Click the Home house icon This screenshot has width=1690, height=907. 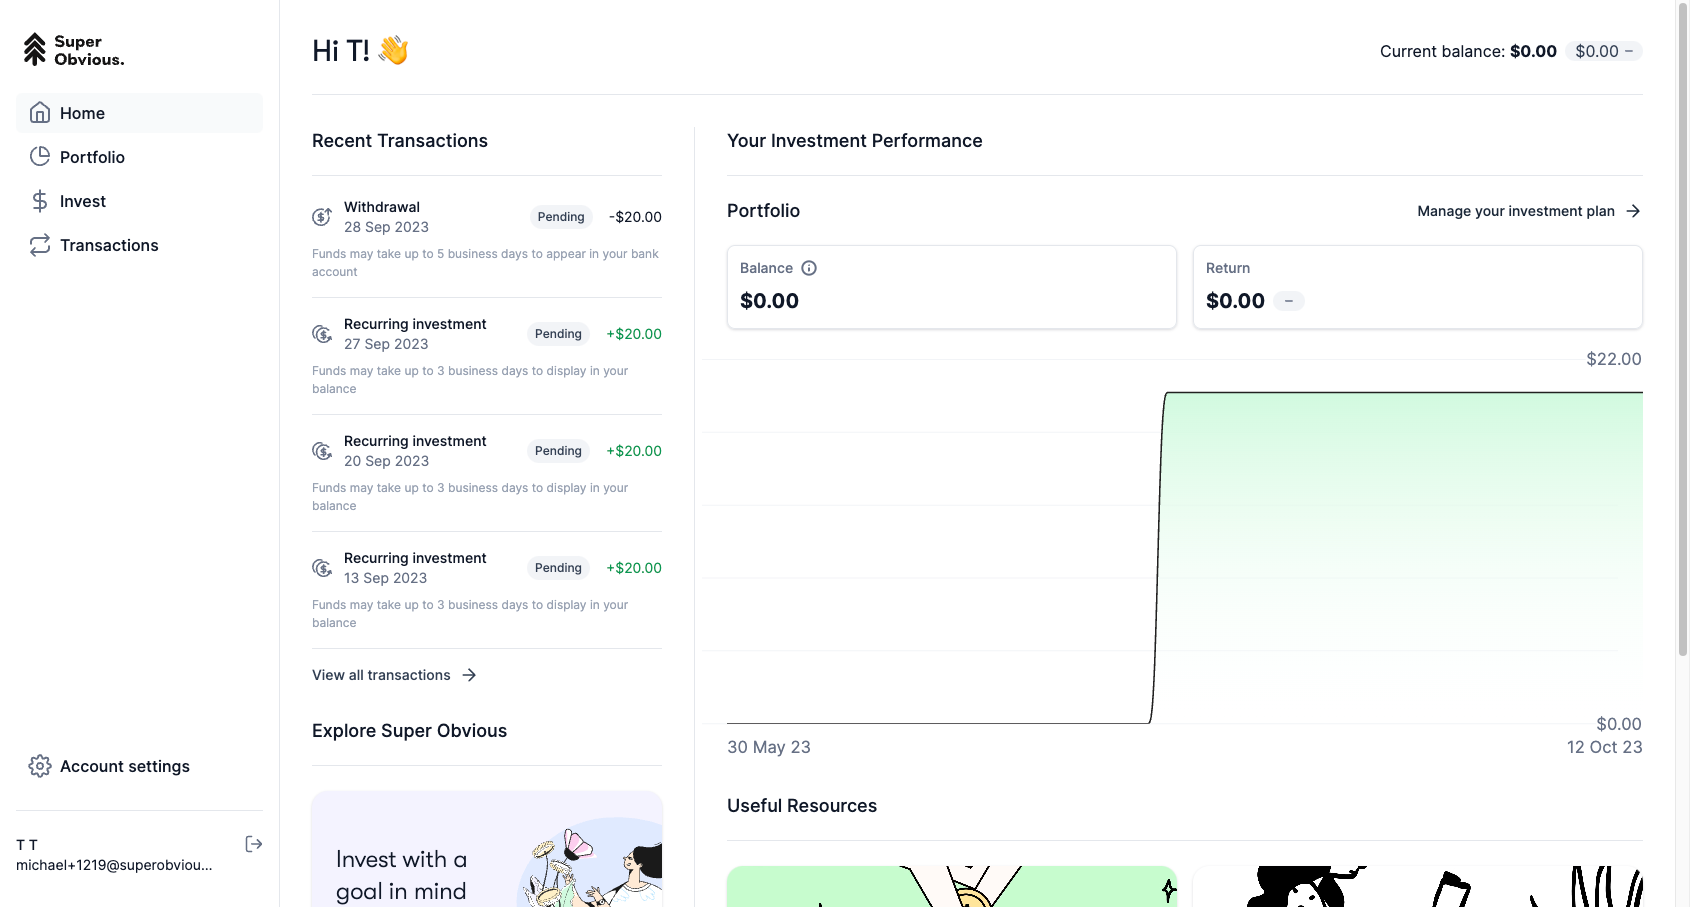40,113
